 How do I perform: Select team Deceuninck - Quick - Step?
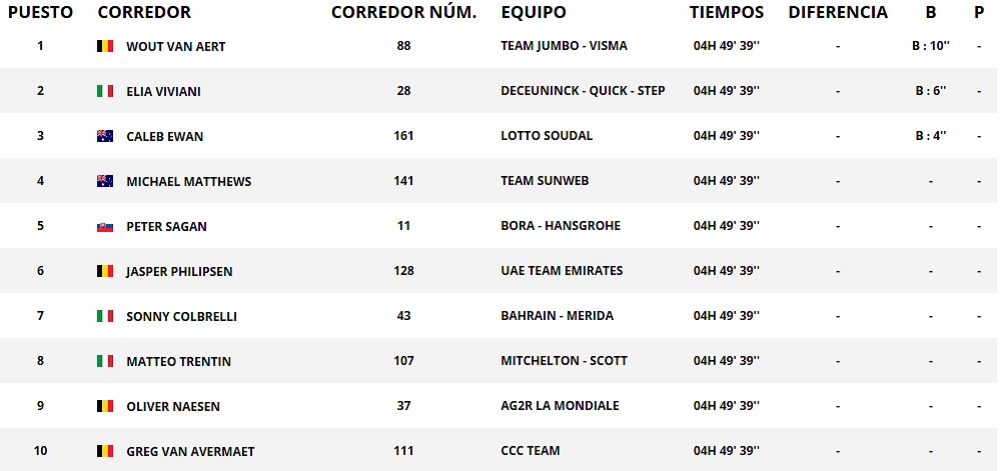[582, 91]
